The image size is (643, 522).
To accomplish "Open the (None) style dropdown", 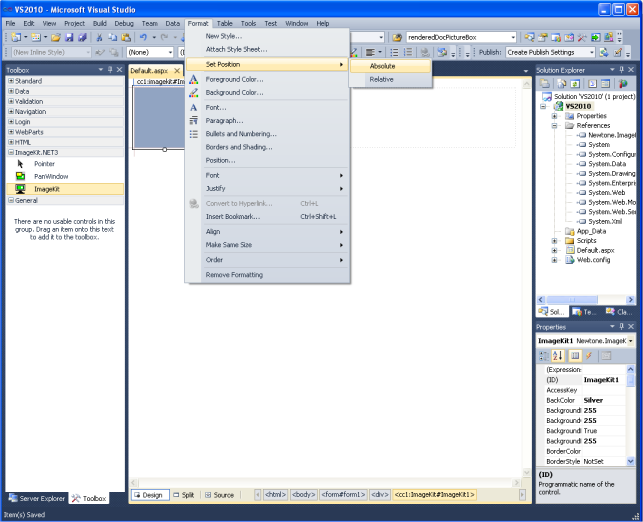I will point(170,52).
